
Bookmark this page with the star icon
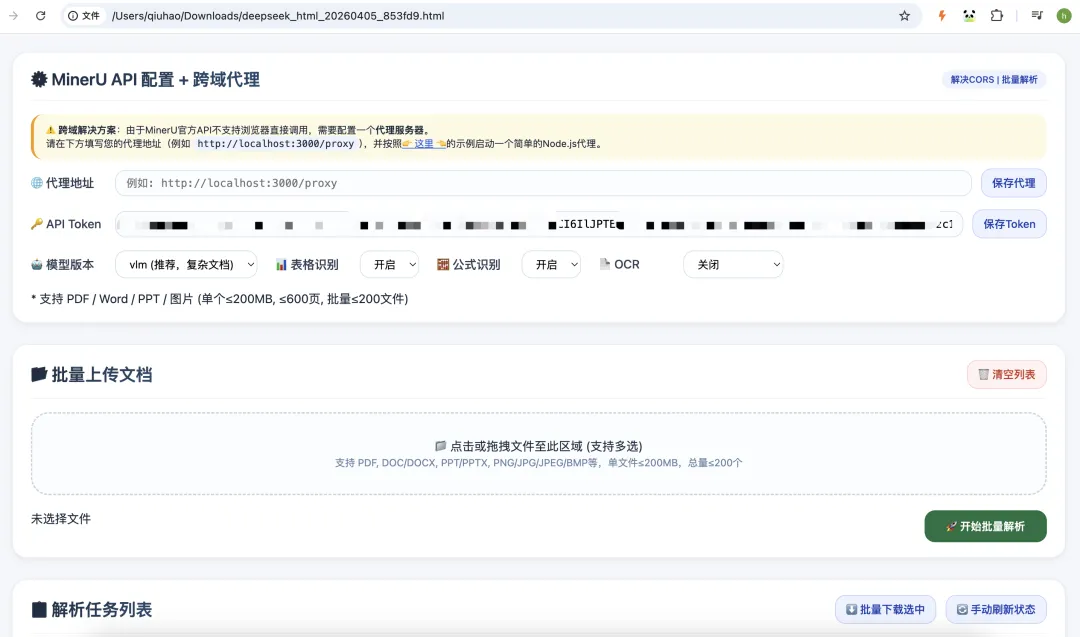coord(904,15)
